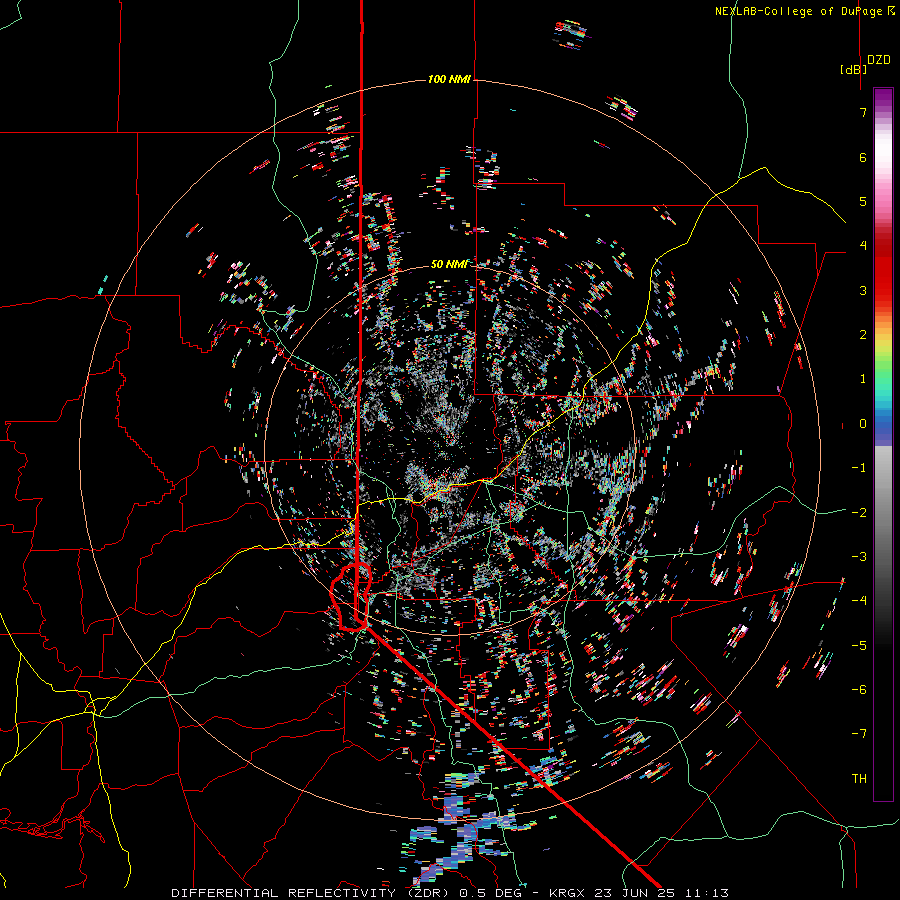Click the 4 value on the scale
The width and height of the screenshot is (900, 900).
tap(863, 246)
